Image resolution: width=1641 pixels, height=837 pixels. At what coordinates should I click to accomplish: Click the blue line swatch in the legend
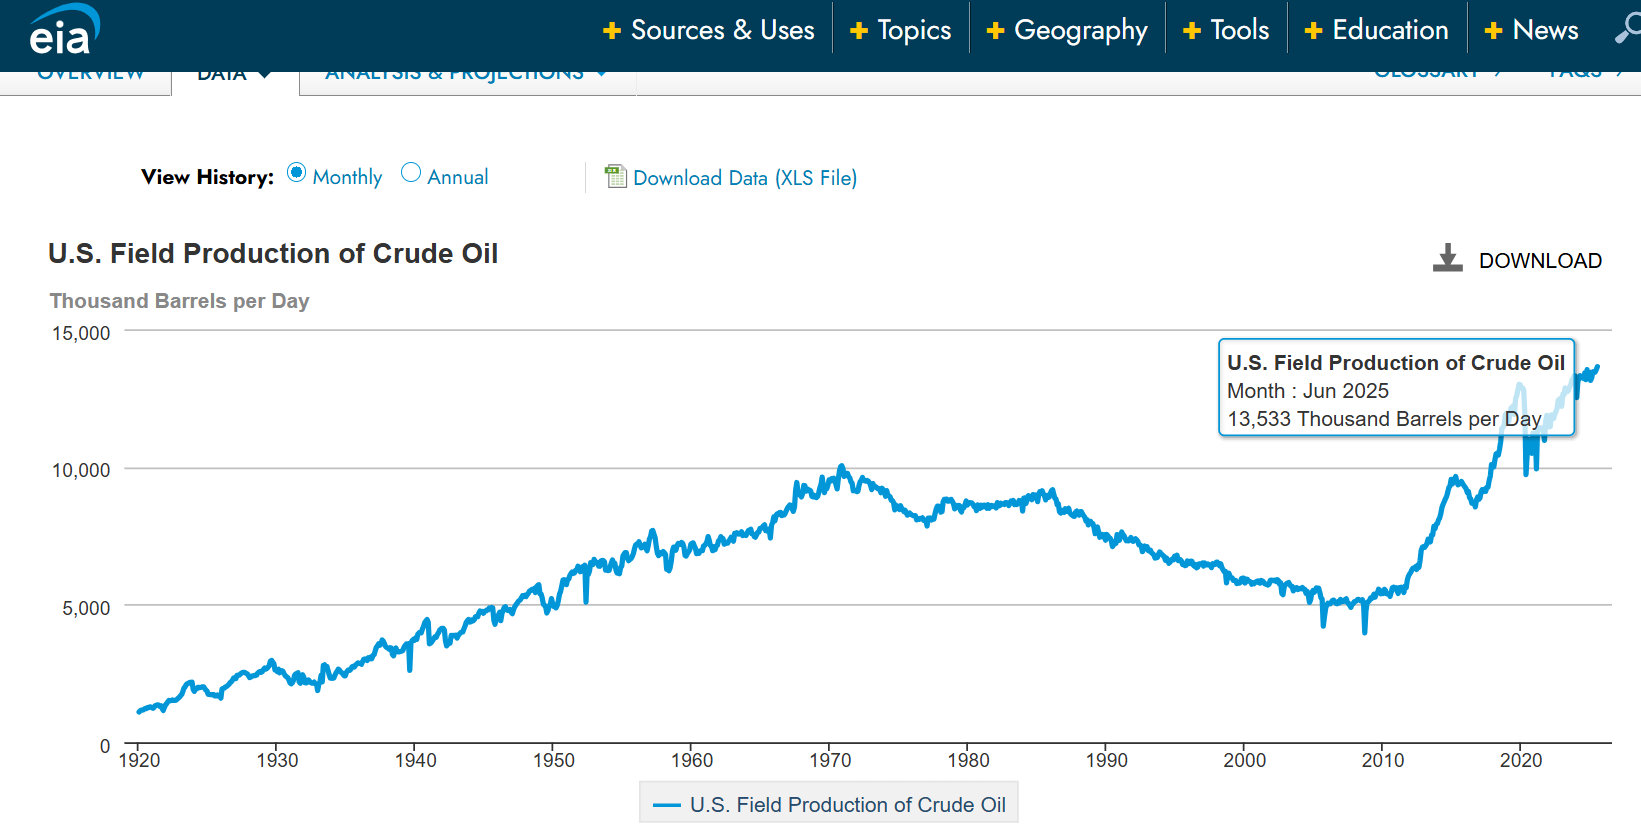click(x=666, y=805)
